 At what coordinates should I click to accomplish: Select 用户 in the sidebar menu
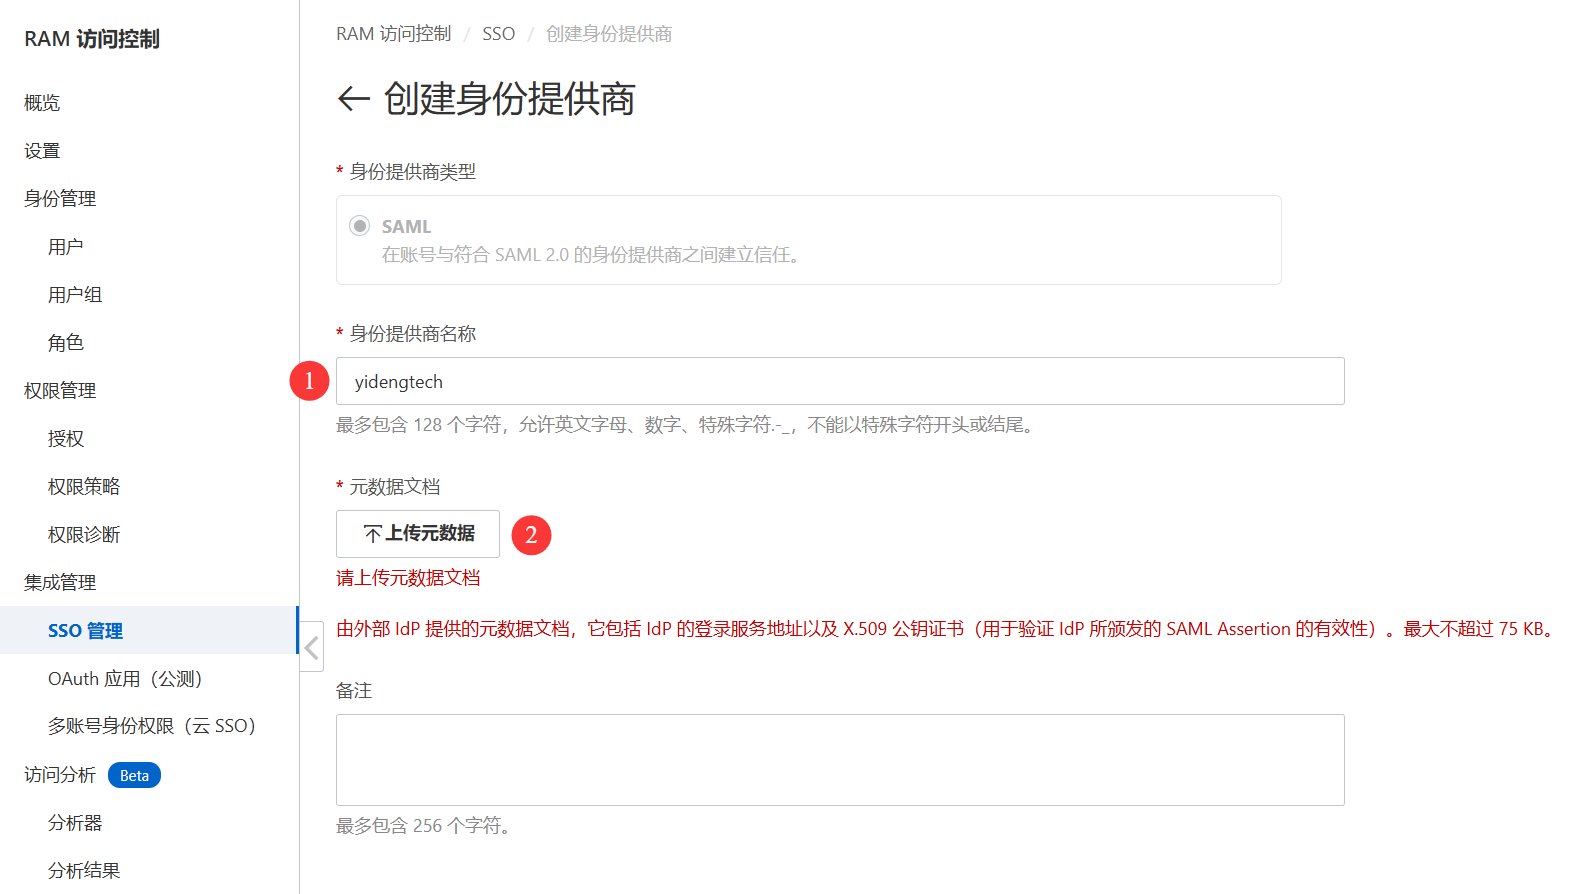click(66, 247)
